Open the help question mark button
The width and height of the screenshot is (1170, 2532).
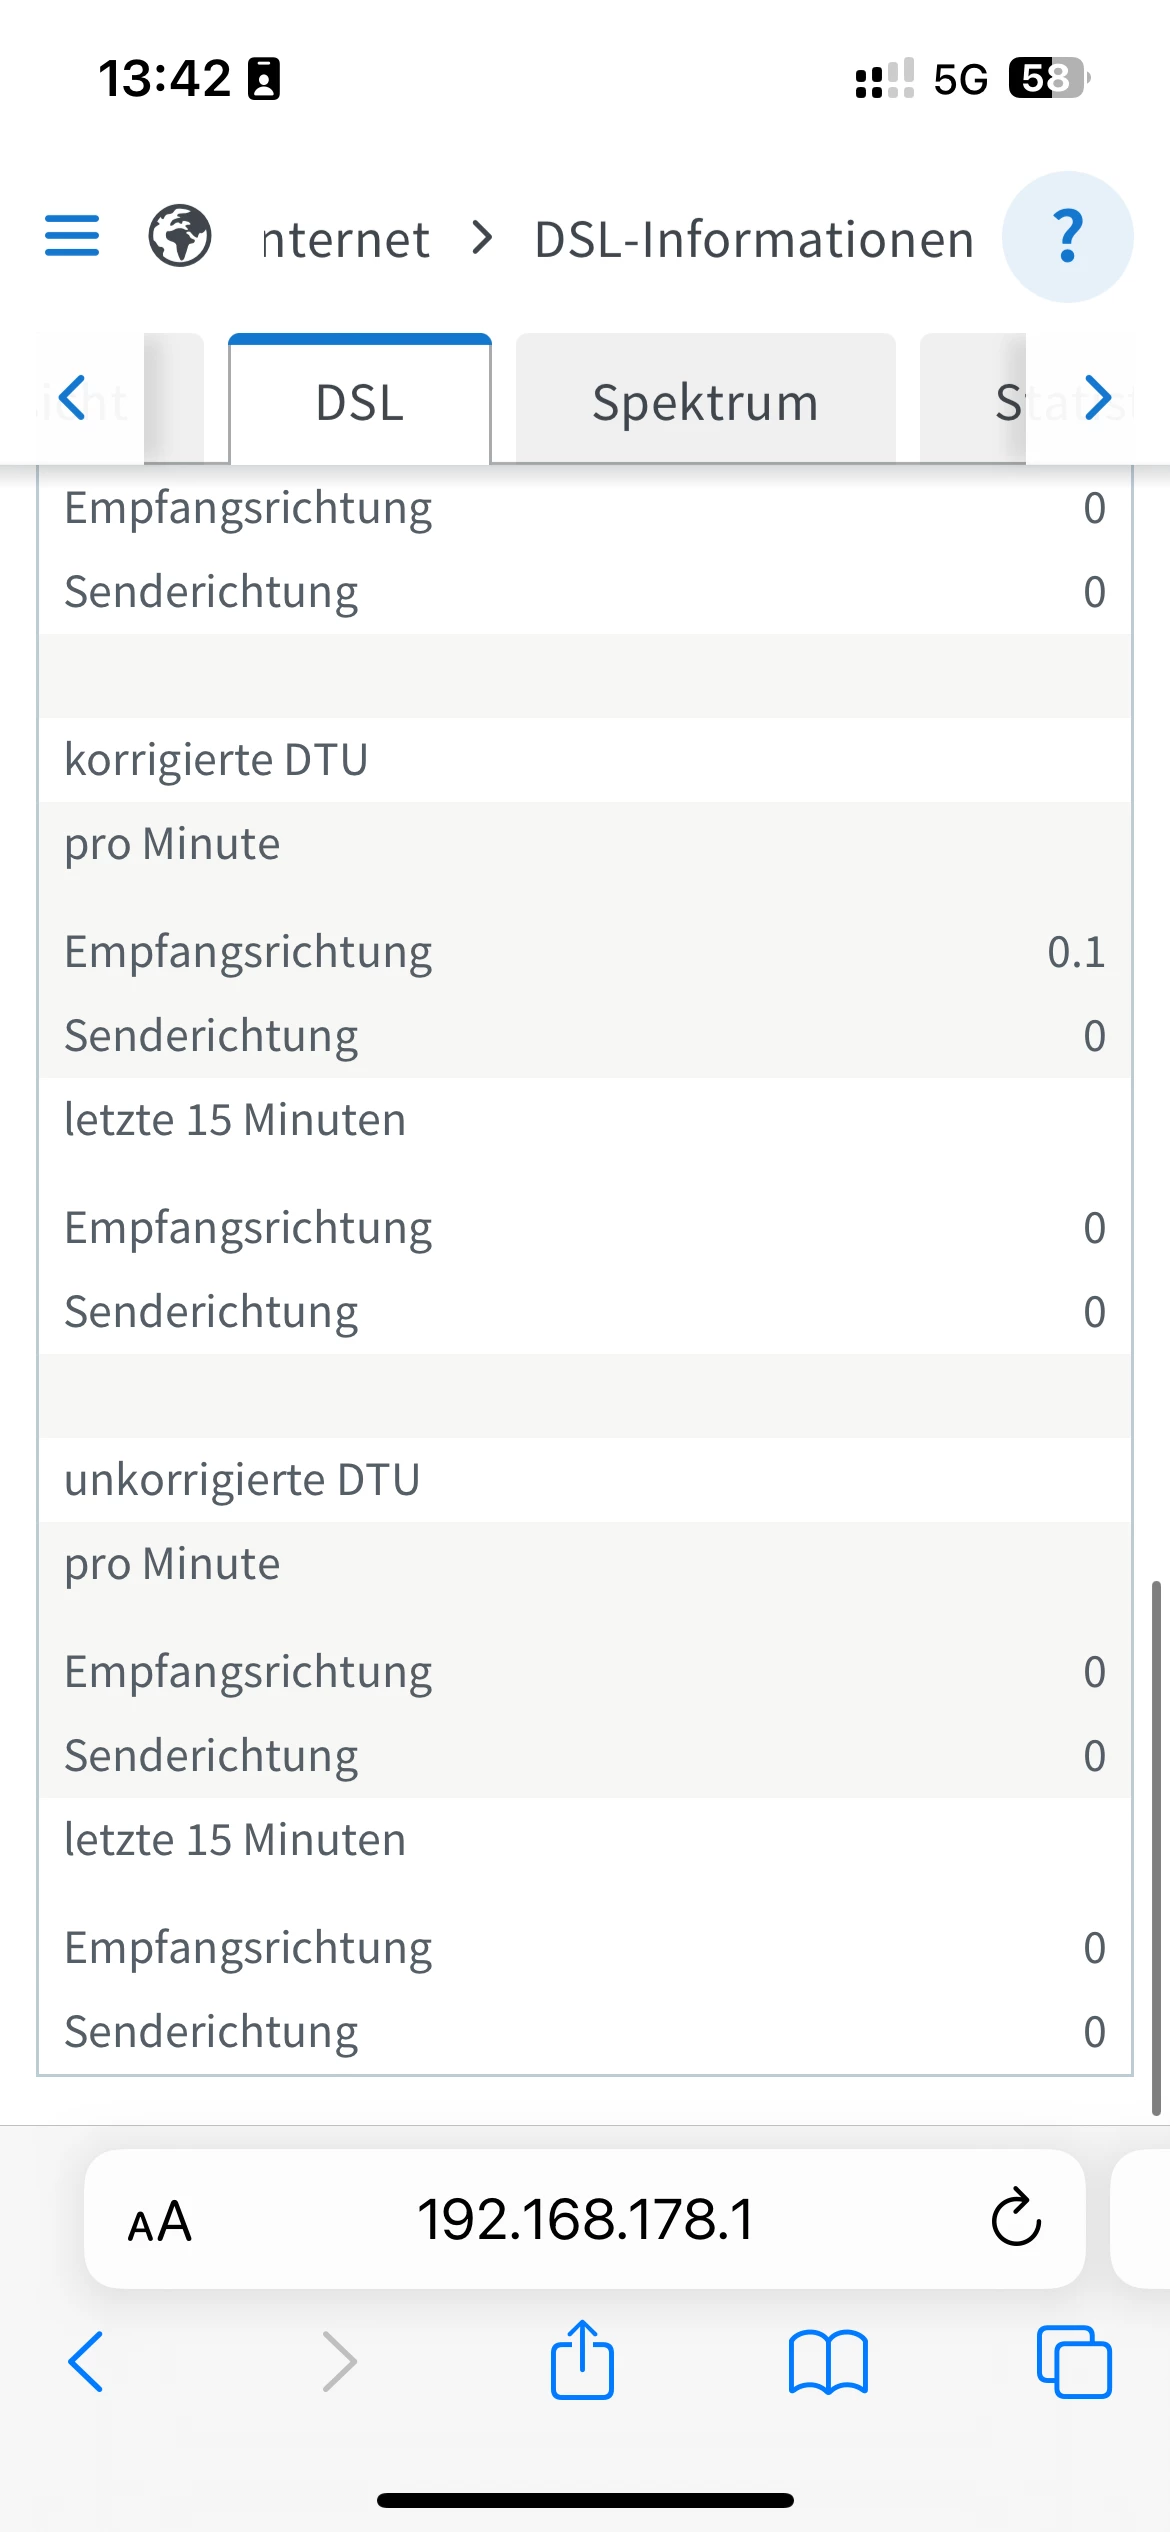tap(1067, 237)
